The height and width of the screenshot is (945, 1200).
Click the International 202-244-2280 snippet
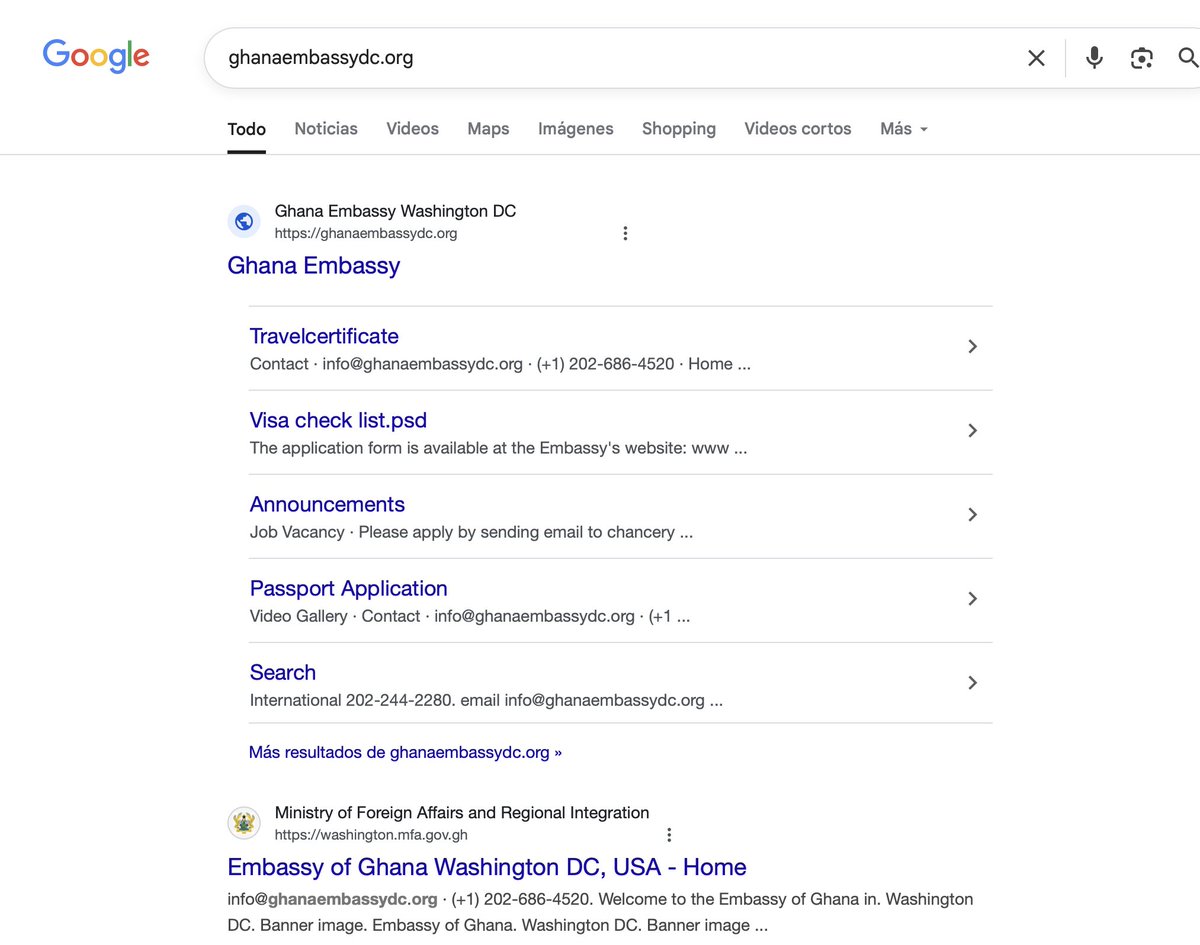(x=486, y=700)
